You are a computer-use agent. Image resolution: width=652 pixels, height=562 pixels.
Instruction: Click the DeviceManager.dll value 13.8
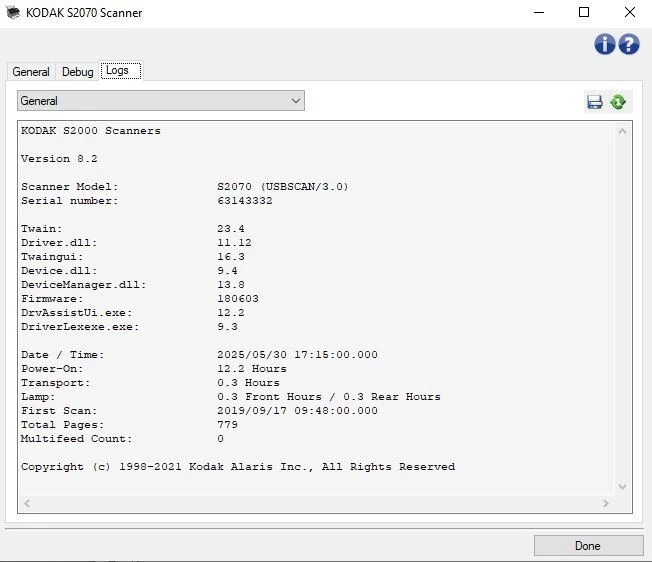pyautogui.click(x=231, y=285)
